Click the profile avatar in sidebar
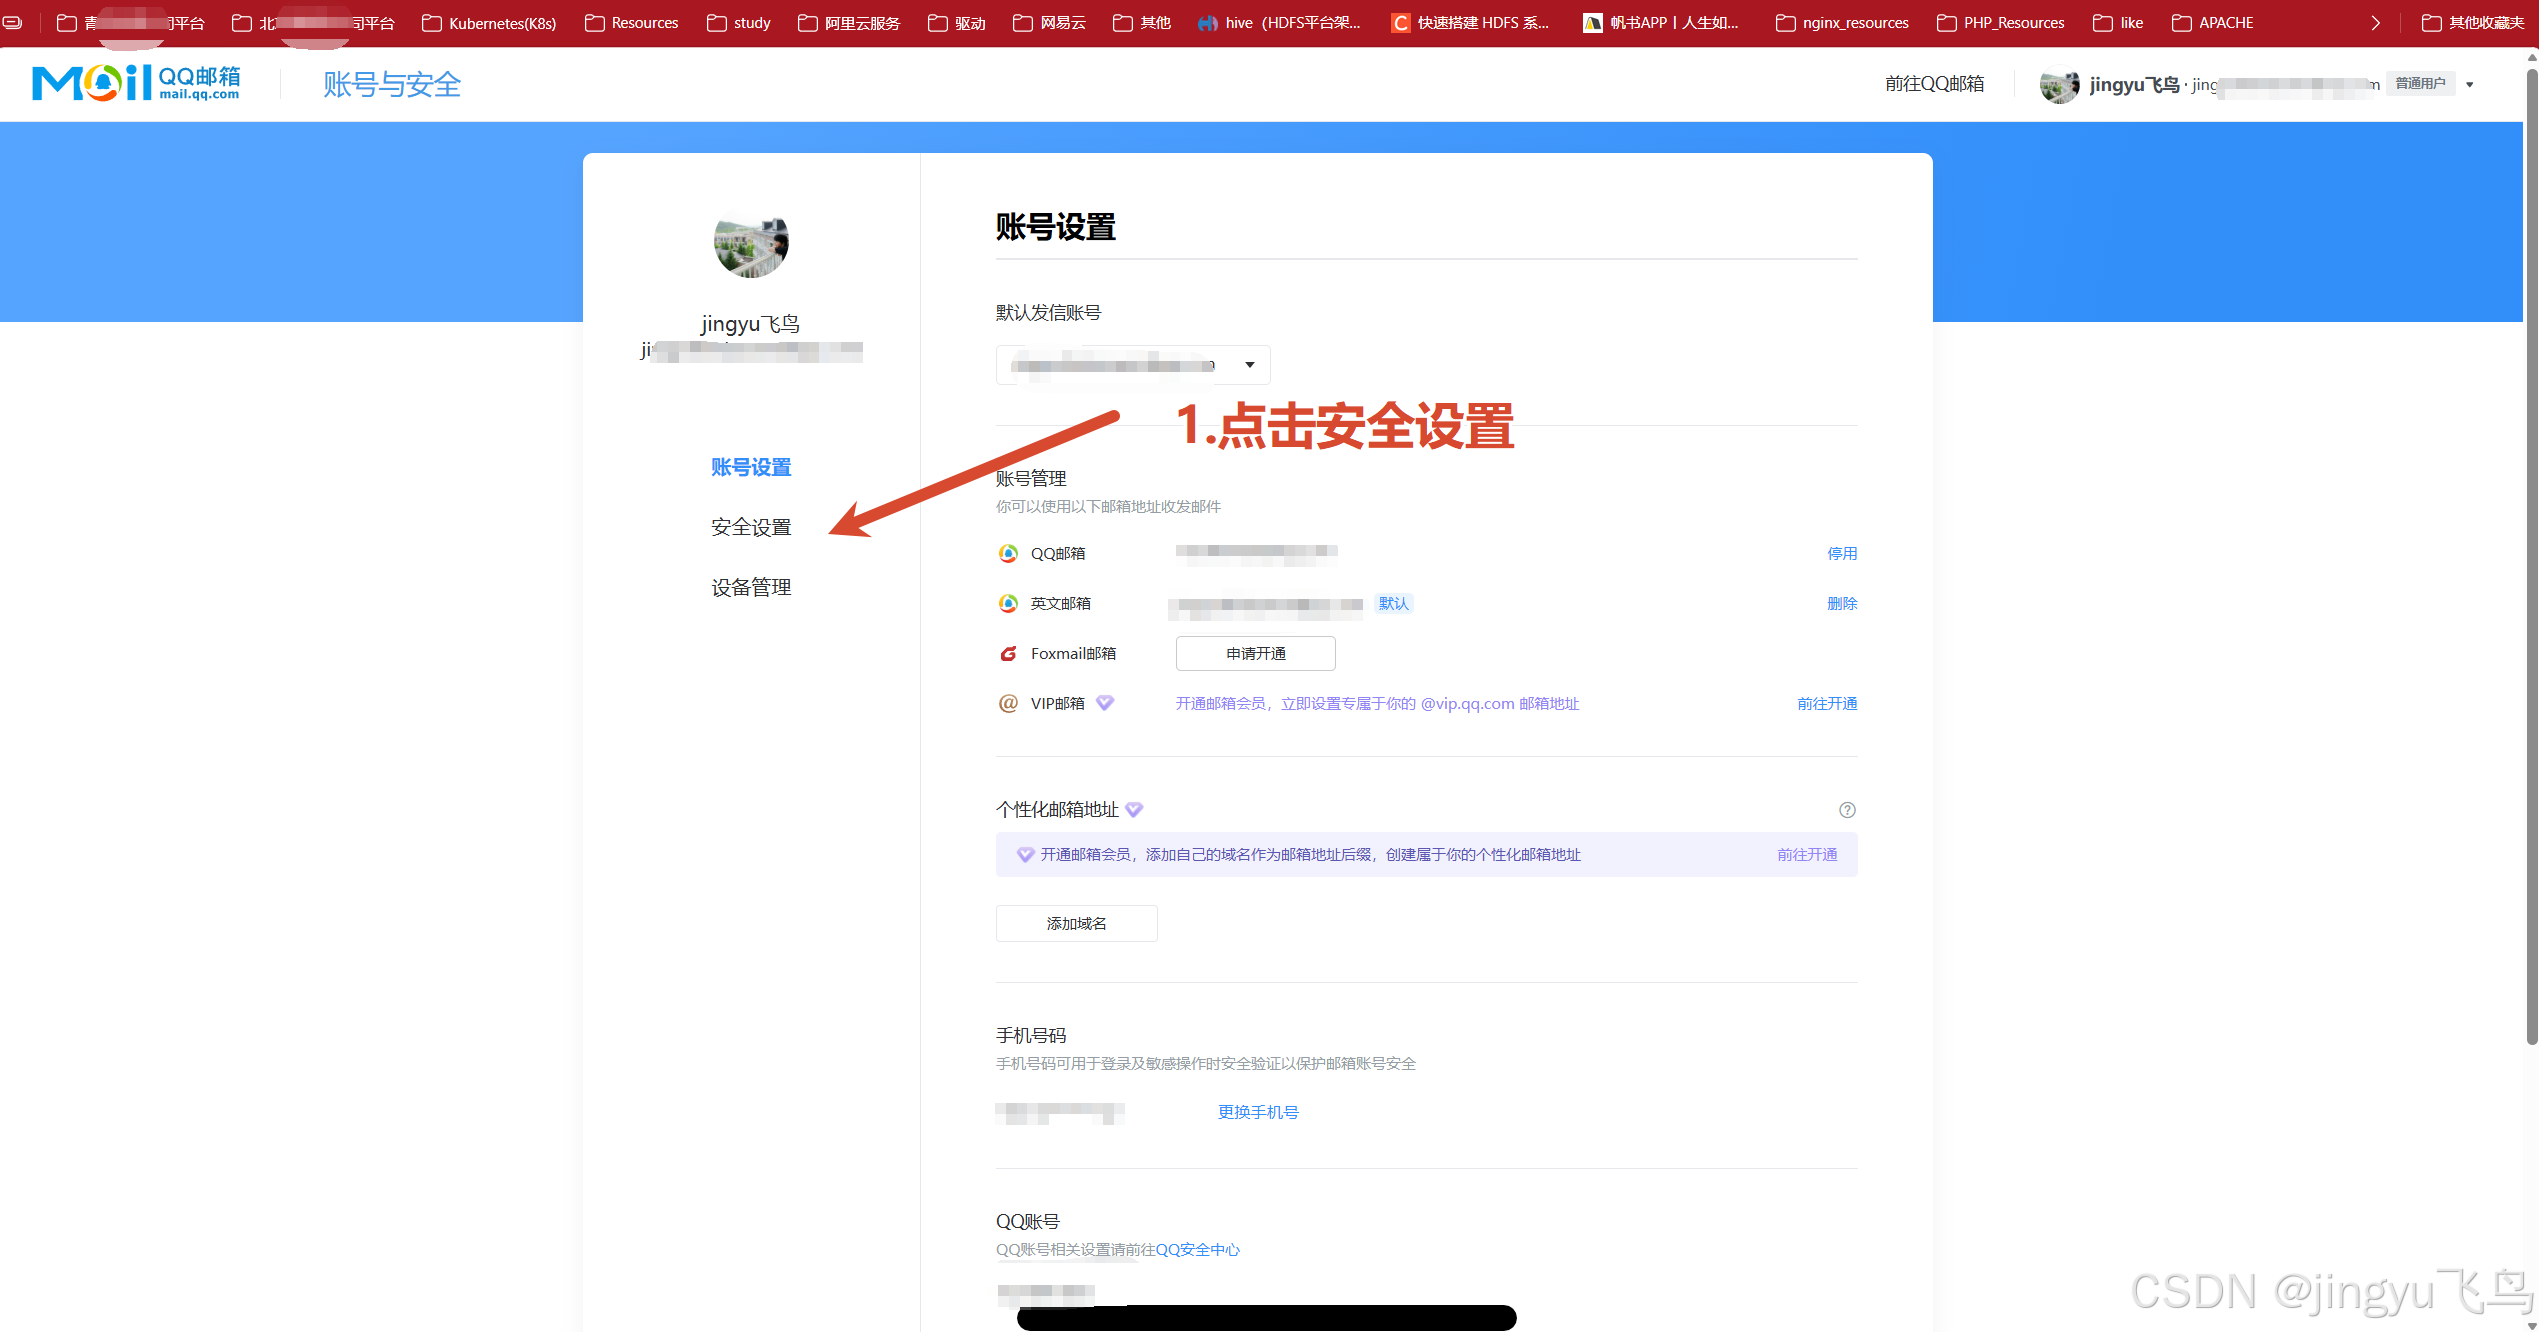The image size is (2539, 1332). pyautogui.click(x=751, y=242)
